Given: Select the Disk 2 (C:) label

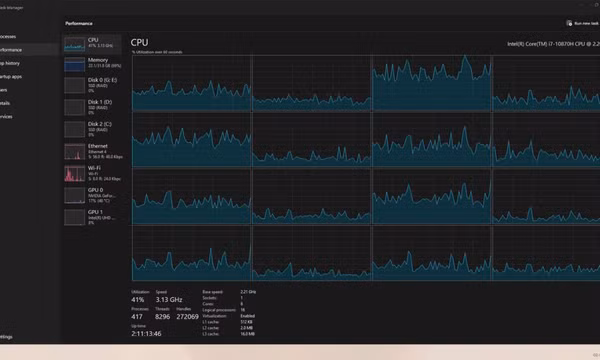Looking at the screenshot, I should 100,124.
